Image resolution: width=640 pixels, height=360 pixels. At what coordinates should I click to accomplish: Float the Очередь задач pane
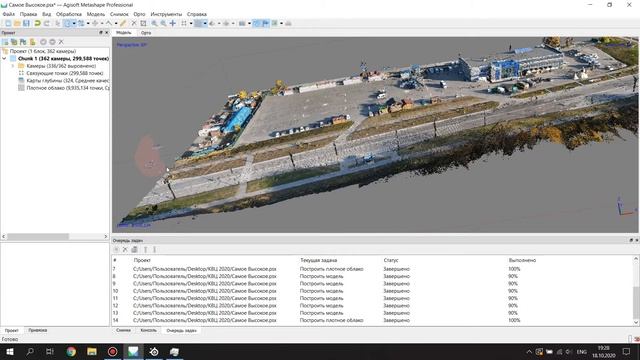(631, 240)
